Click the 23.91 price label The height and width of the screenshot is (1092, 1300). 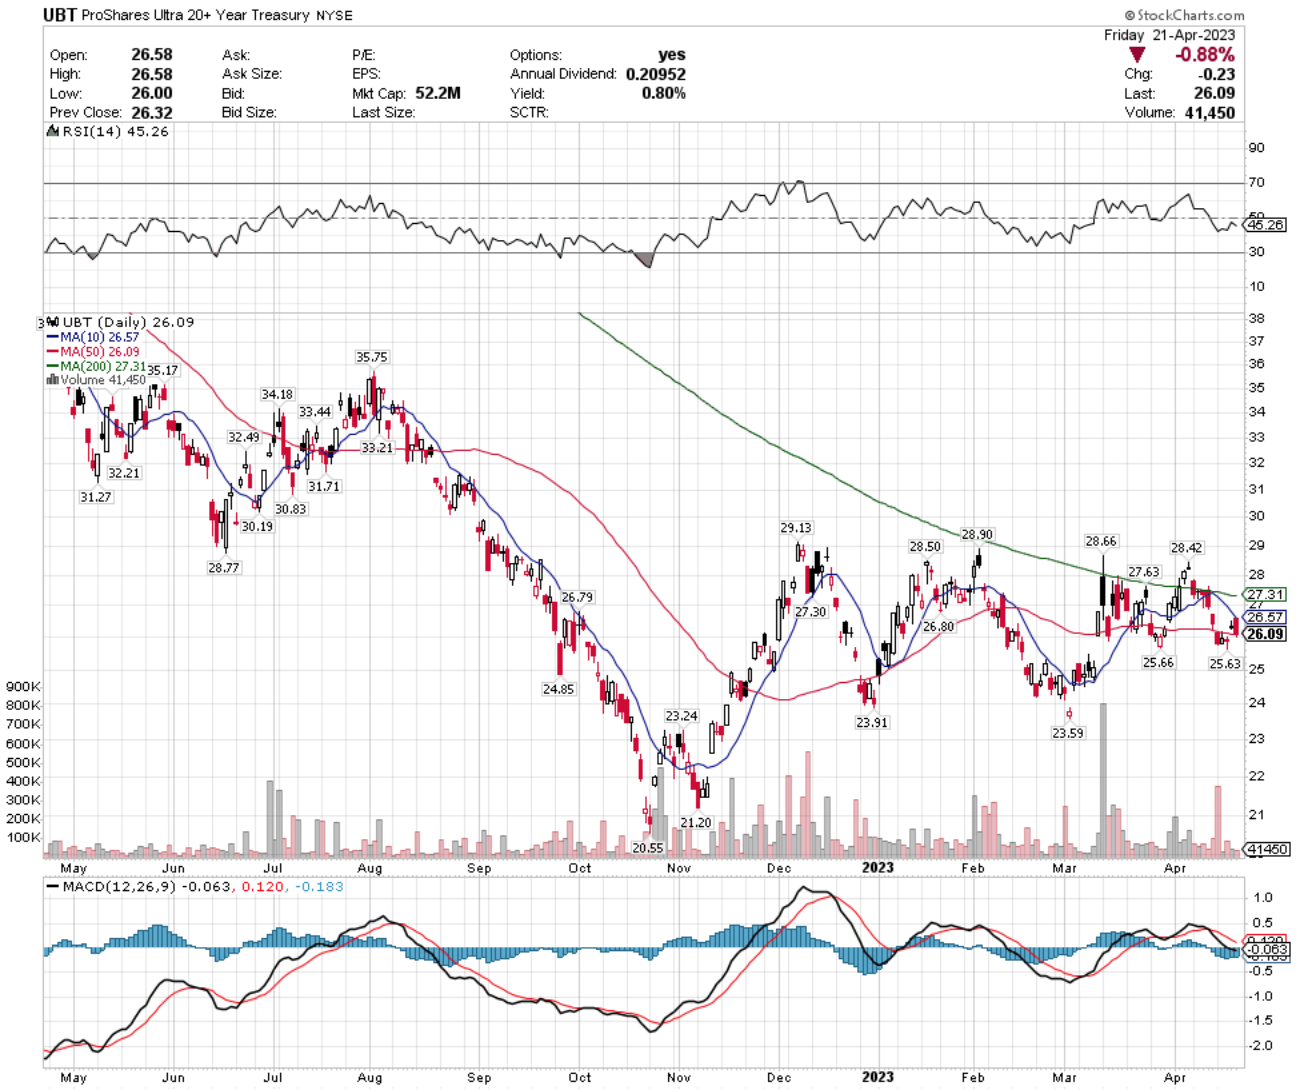point(872,722)
